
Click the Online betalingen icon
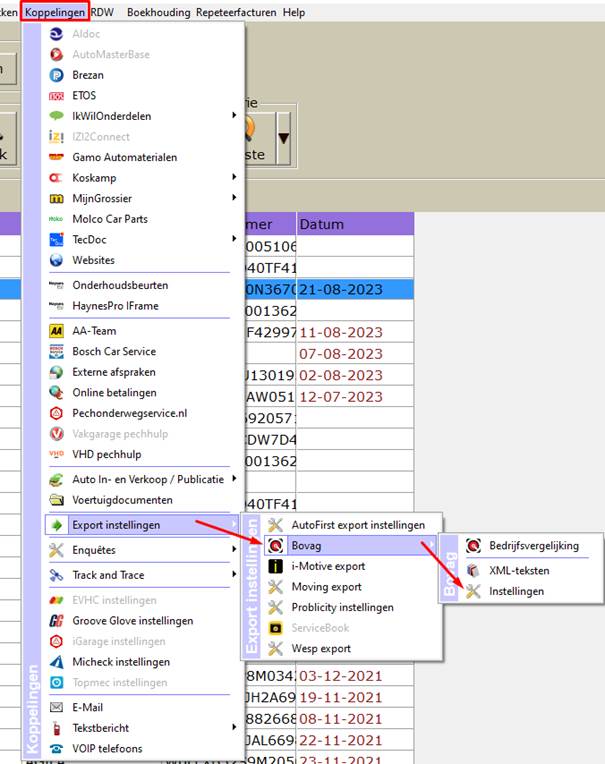(x=57, y=392)
